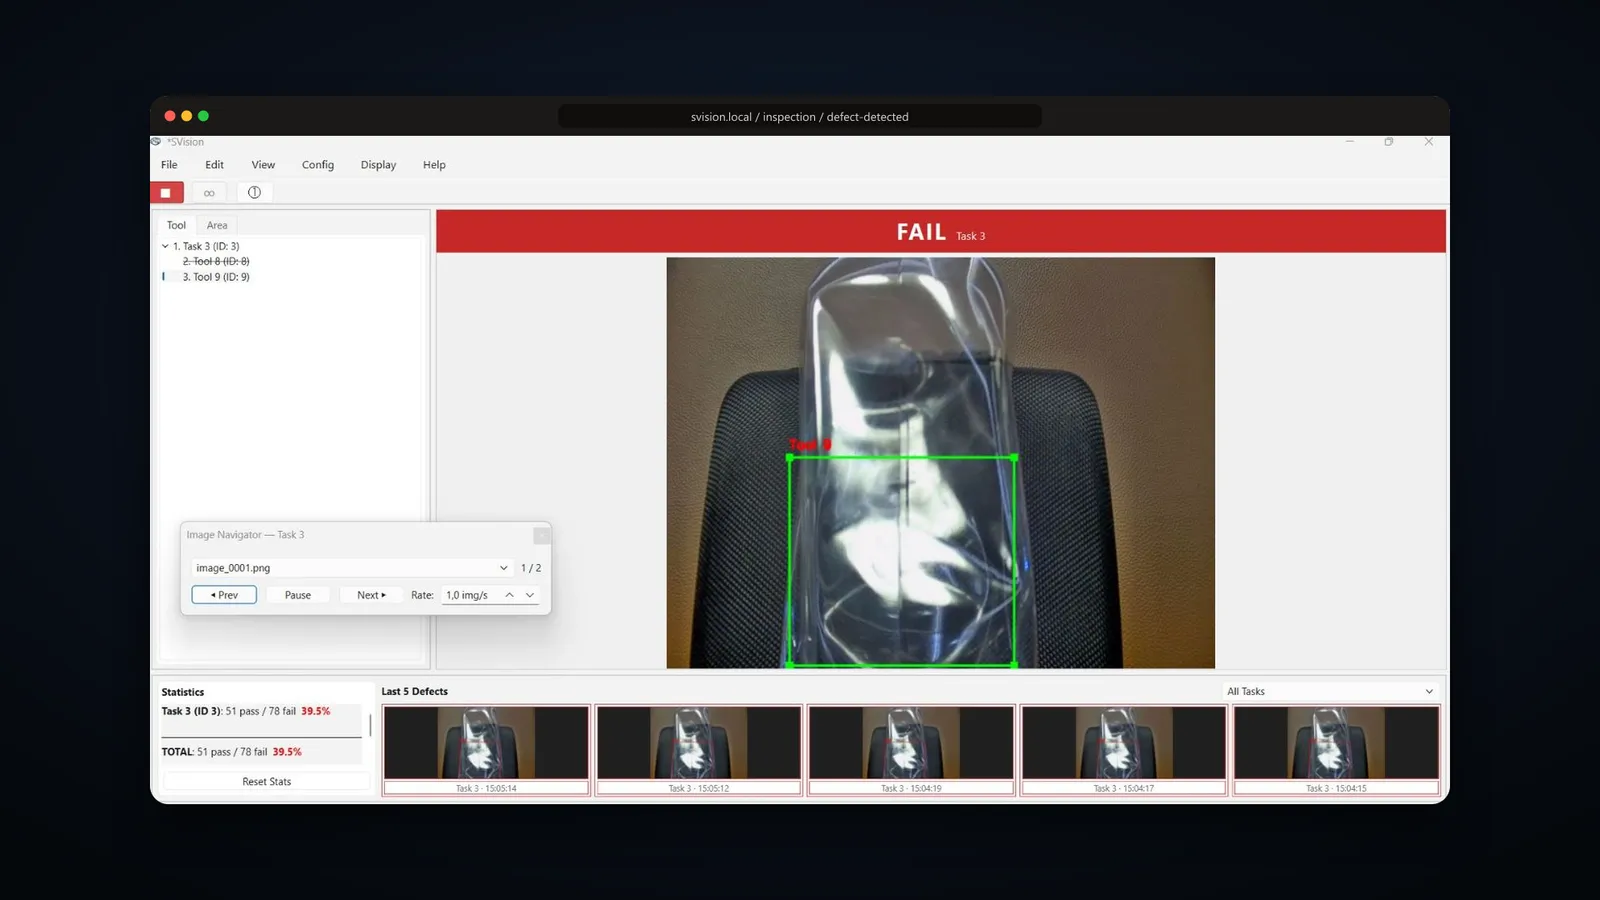1600x900 pixels.
Task: Open the defect thumbnail from 15:04:19
Action: (x=911, y=750)
